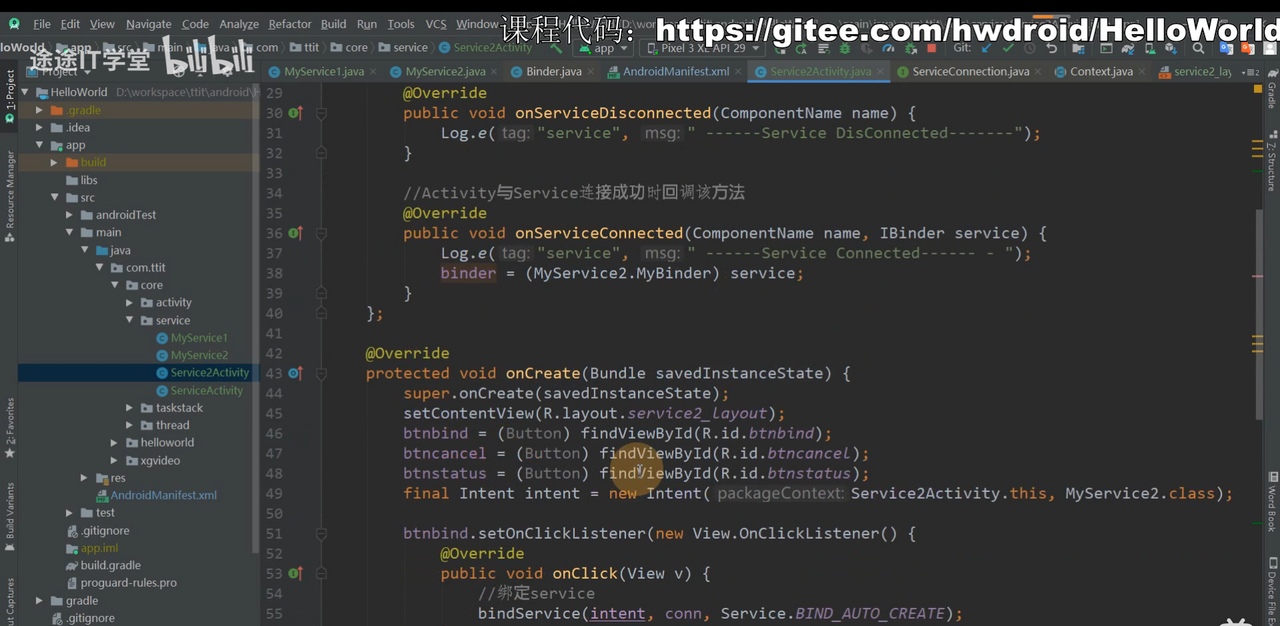Expand the taskstack package node

[131, 408]
